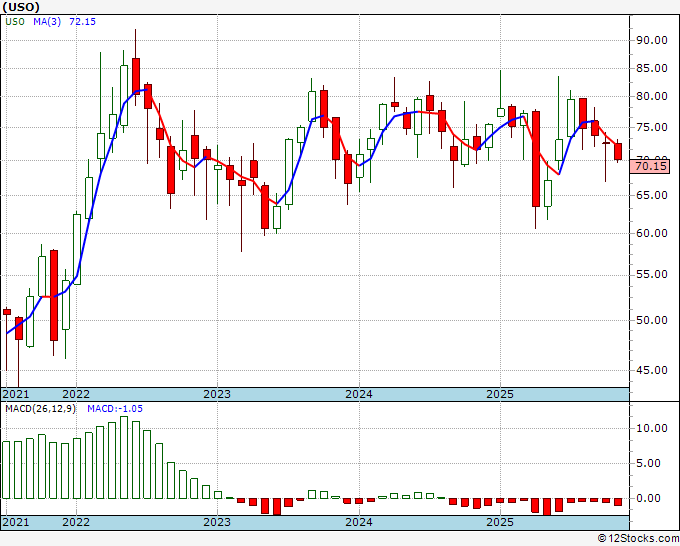The image size is (680, 546).
Task: Select the green USO legend label
Action: 15,22
